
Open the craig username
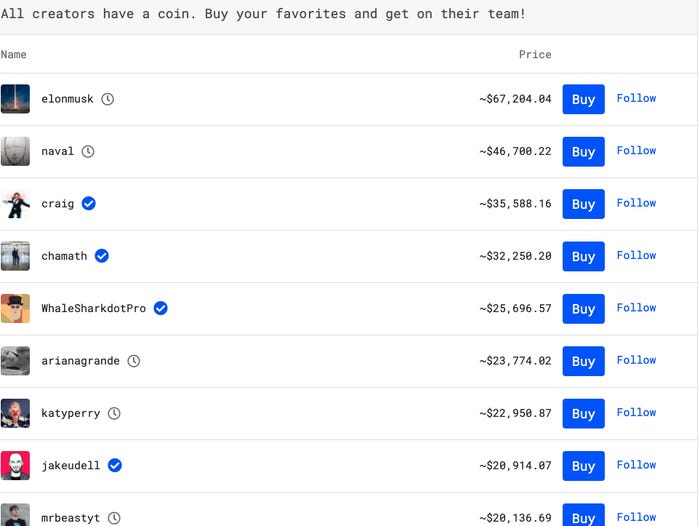58,204
